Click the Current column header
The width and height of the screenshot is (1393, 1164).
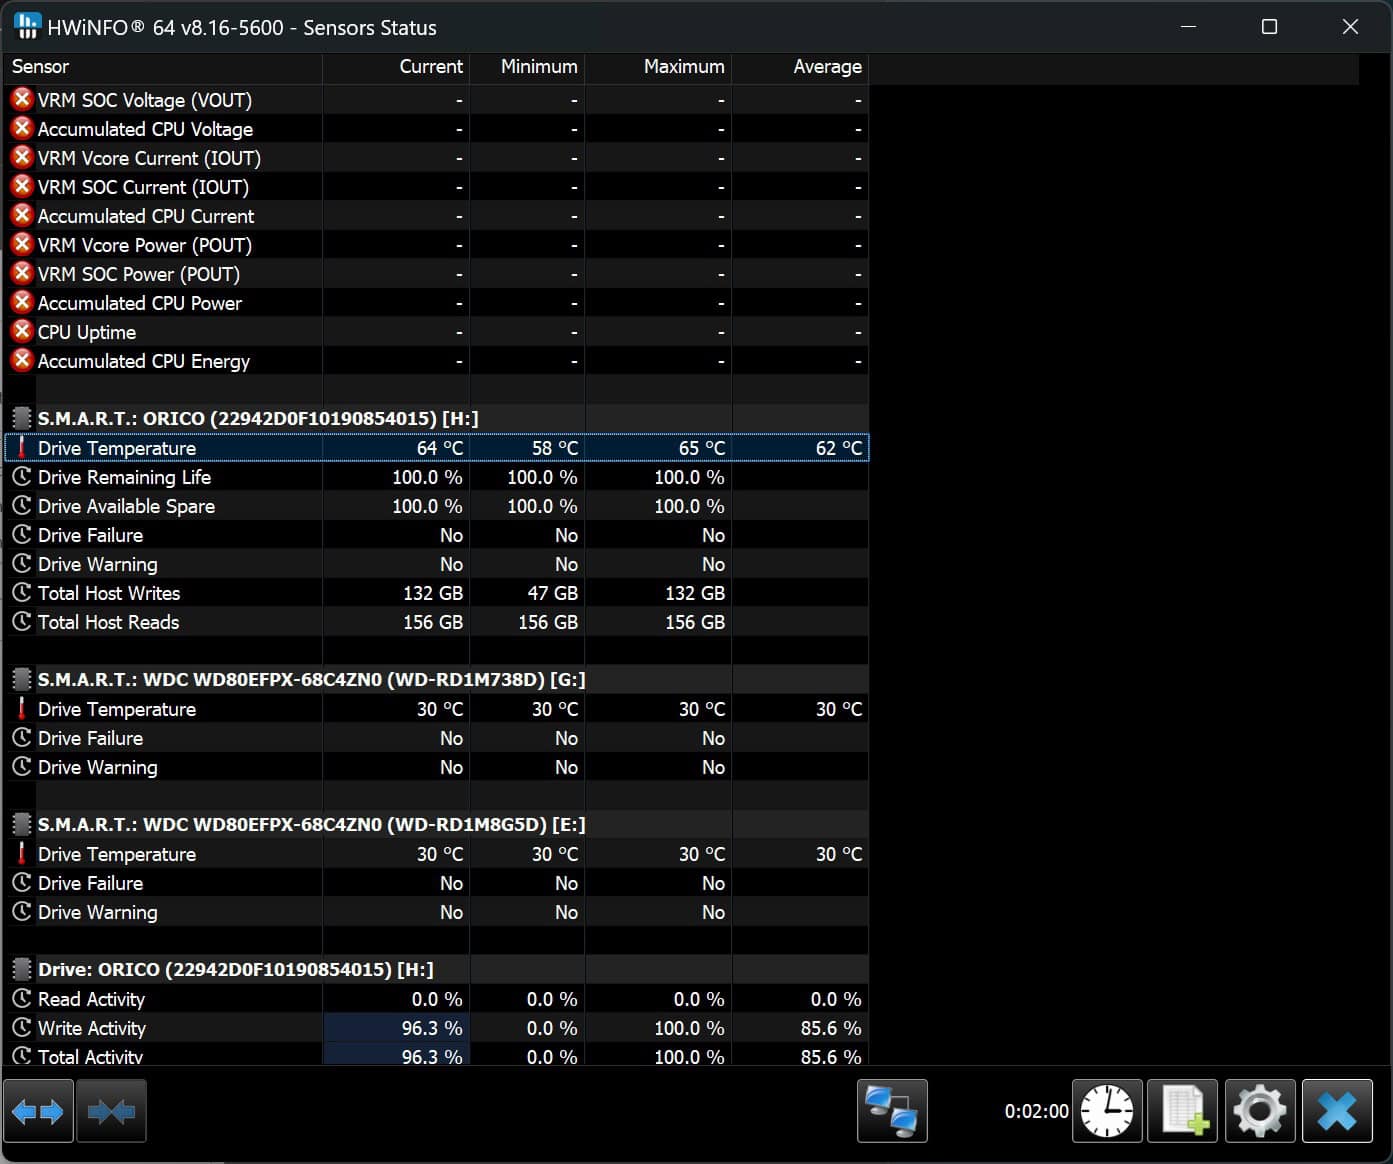click(431, 66)
